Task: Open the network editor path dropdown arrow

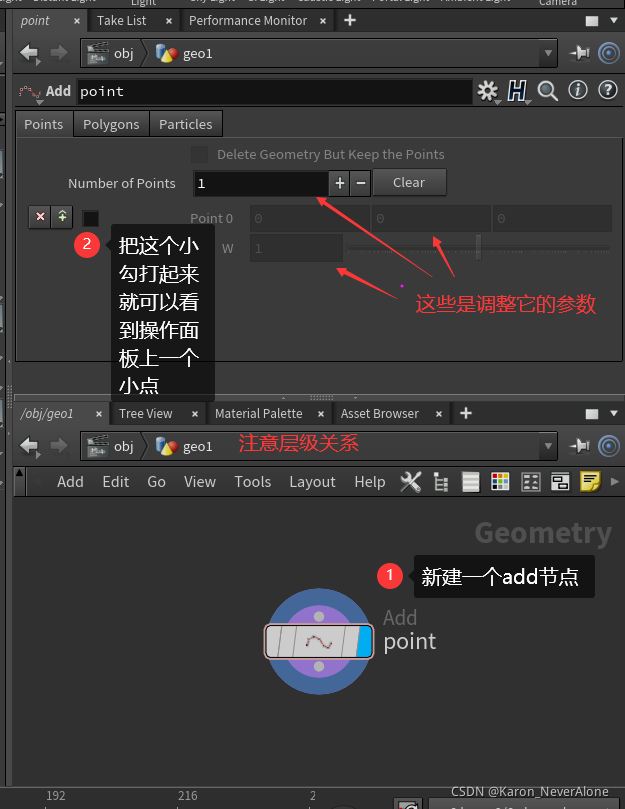Action: 548,446
